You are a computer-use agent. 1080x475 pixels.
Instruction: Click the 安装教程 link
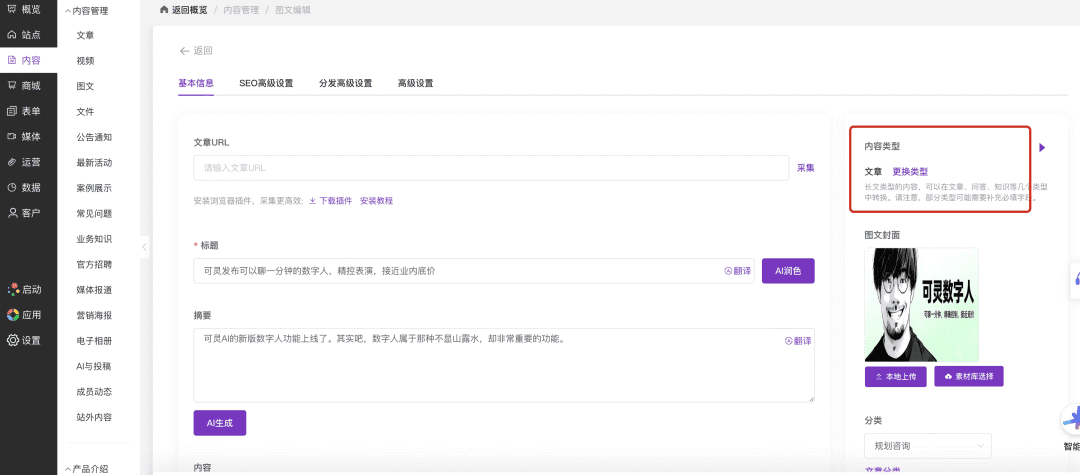376,201
